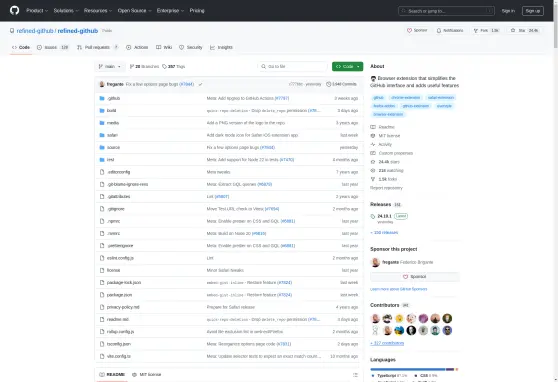Click the tags icon beside branches
The height and width of the screenshot is (382, 558).
(x=164, y=67)
